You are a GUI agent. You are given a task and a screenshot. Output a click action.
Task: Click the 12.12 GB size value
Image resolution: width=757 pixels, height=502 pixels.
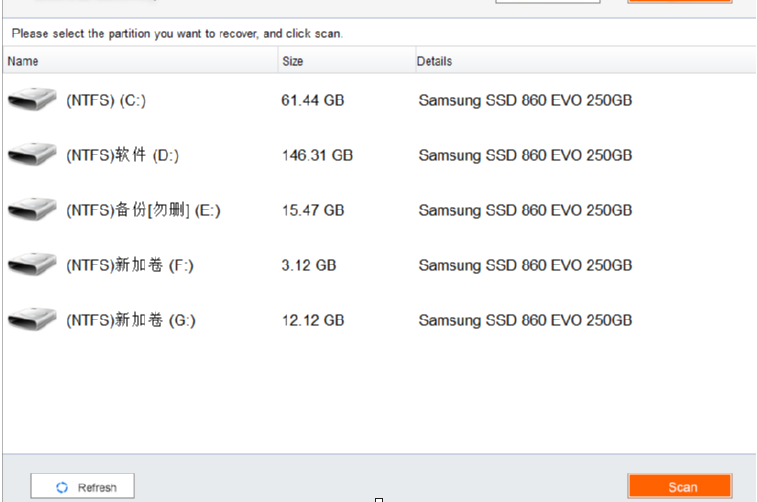313,321
